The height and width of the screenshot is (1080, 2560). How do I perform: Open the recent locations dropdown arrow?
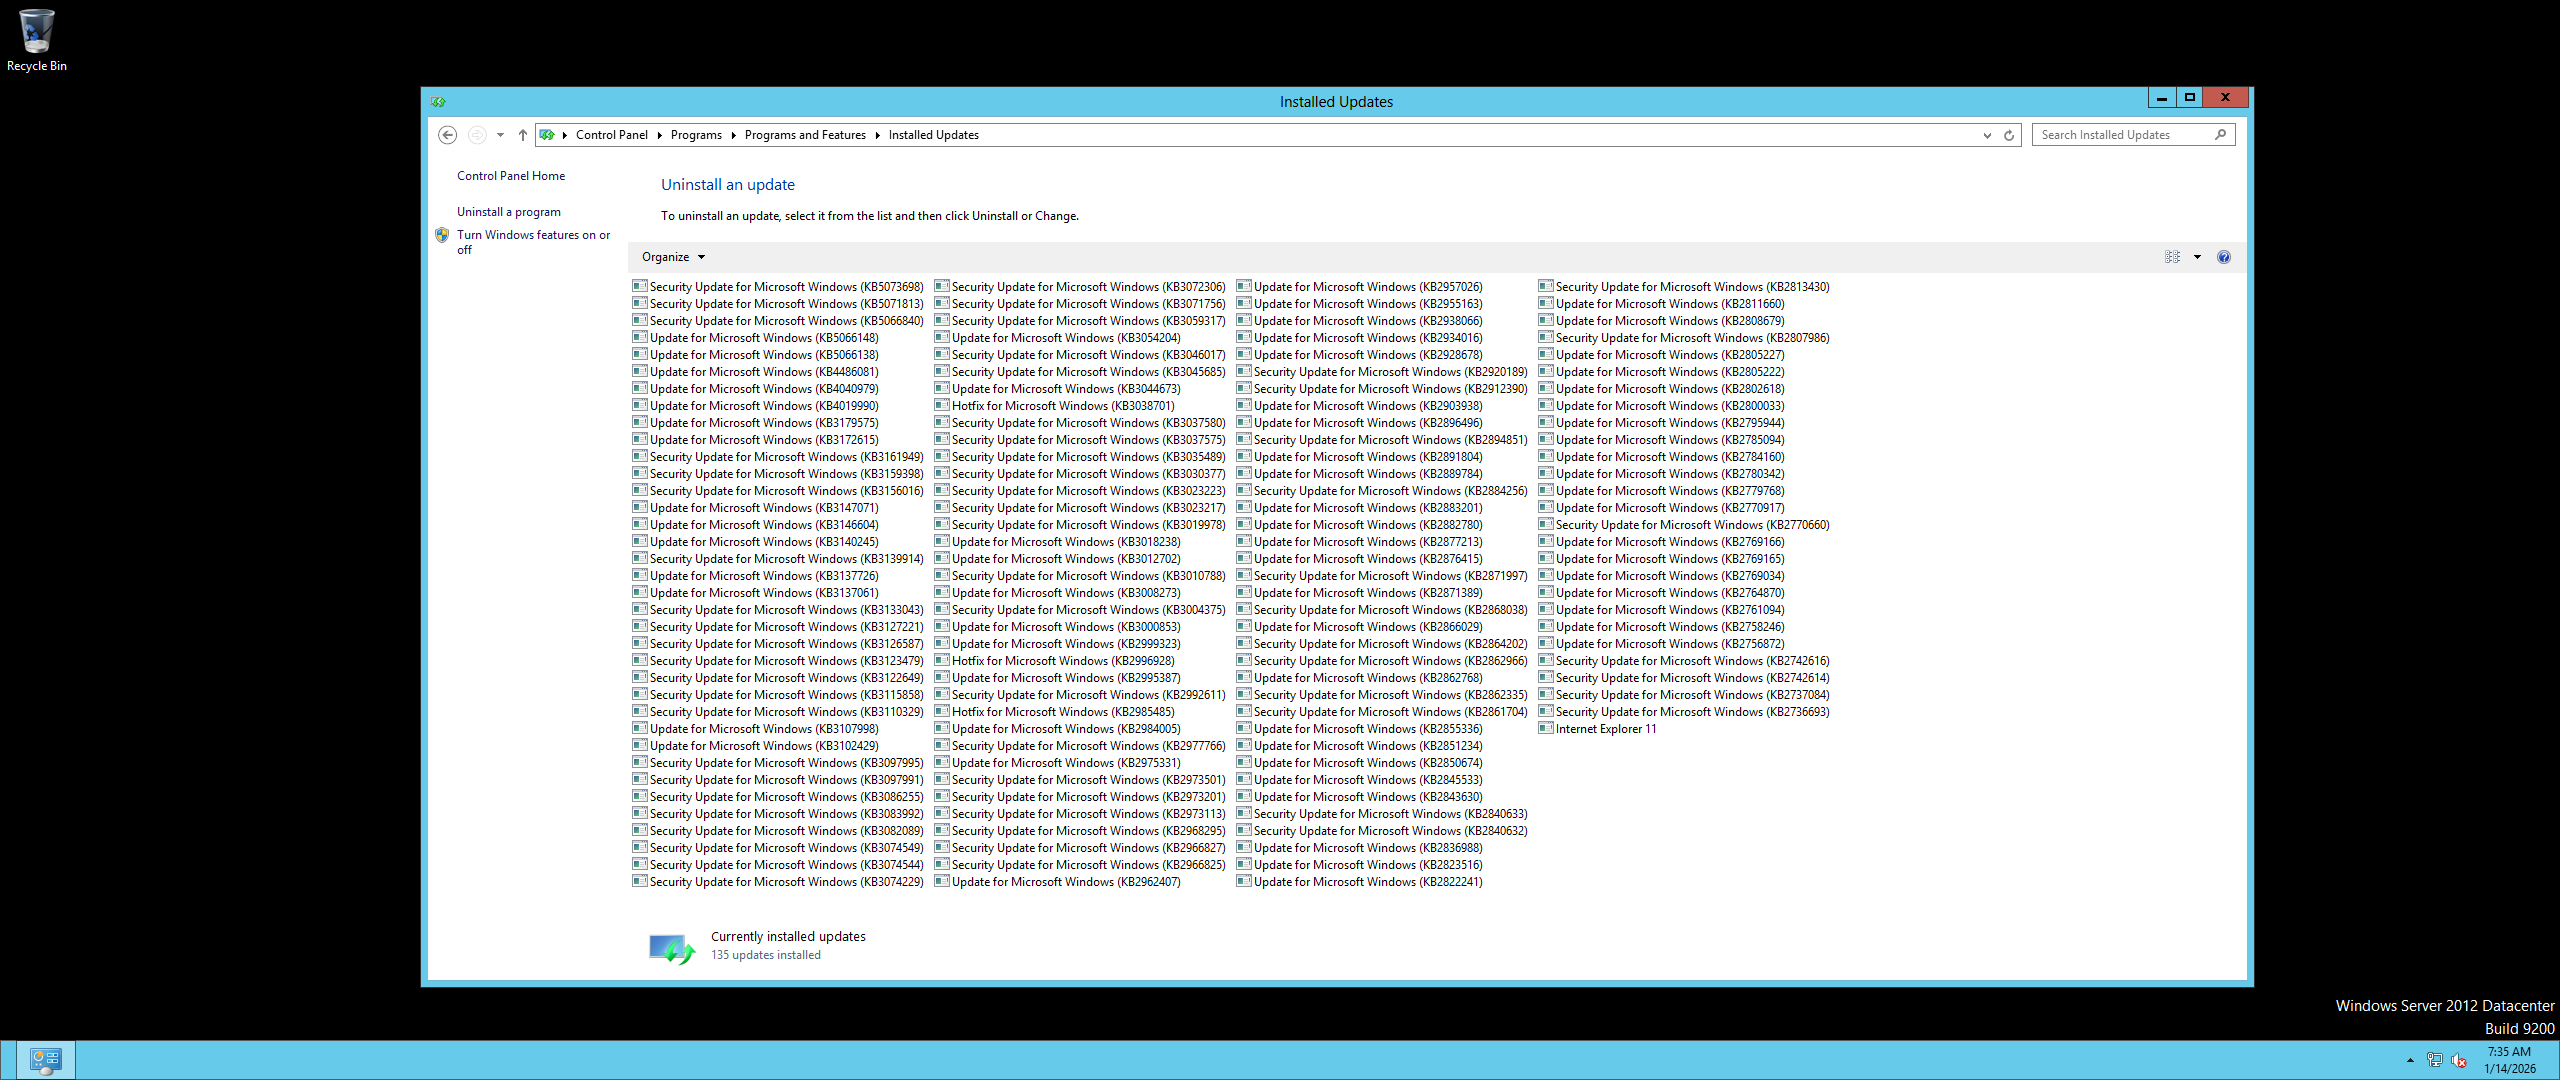coord(500,135)
